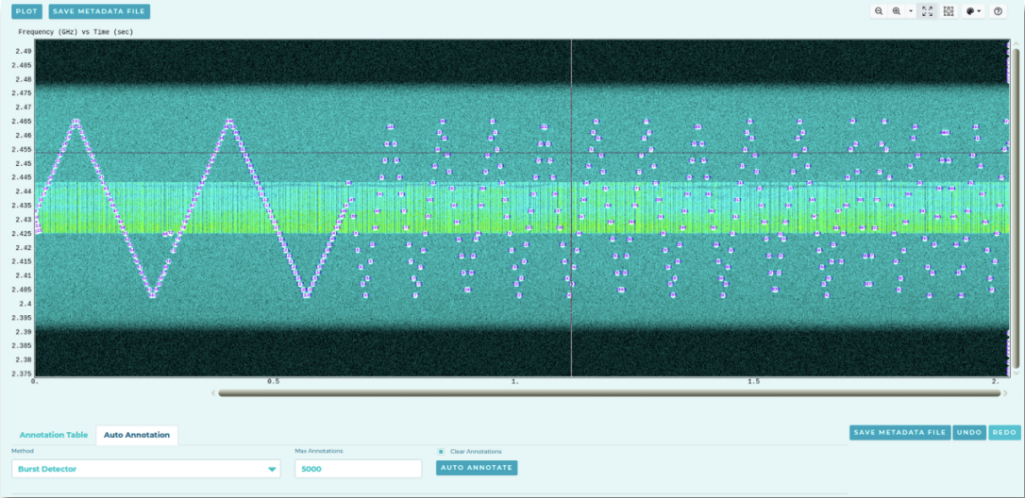Open the color palette picker

pos(973,11)
